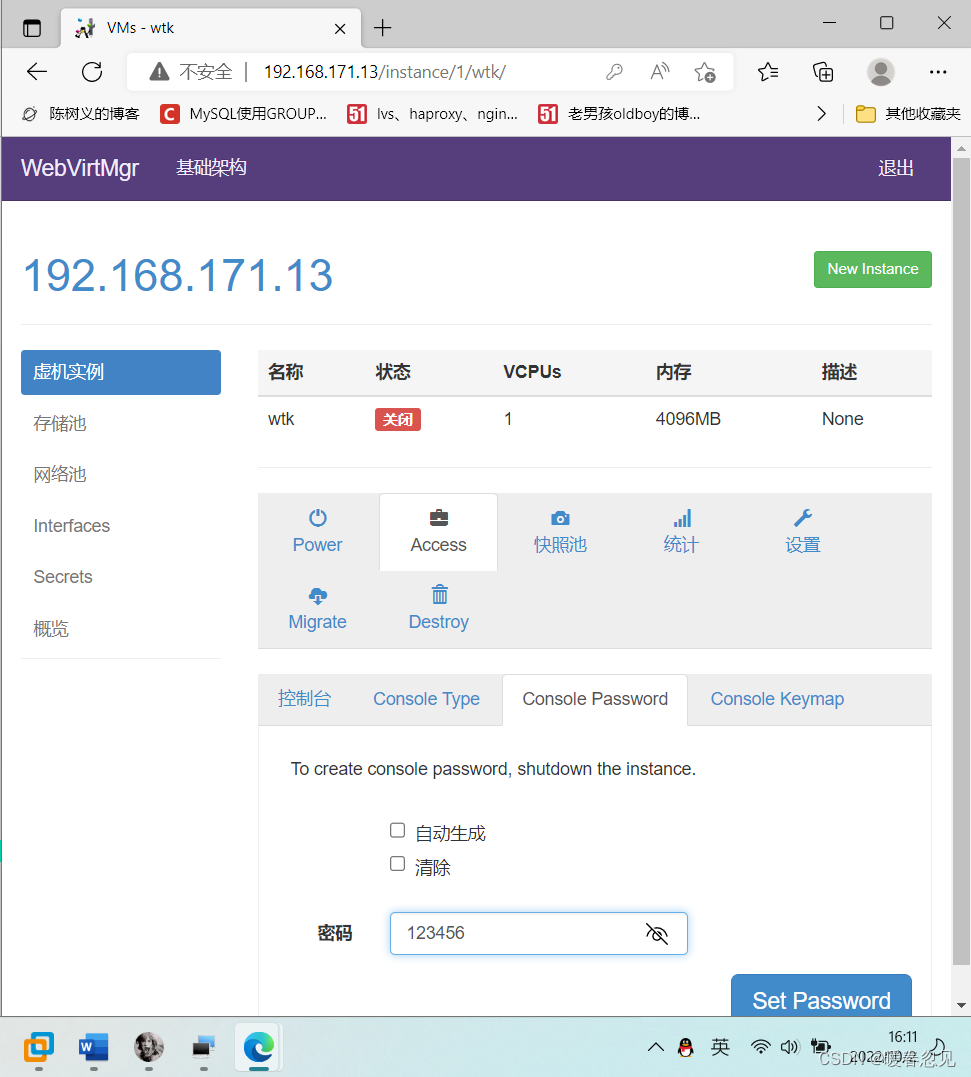Switch to Console Type sub-tab
The width and height of the screenshot is (971, 1077).
click(x=426, y=699)
